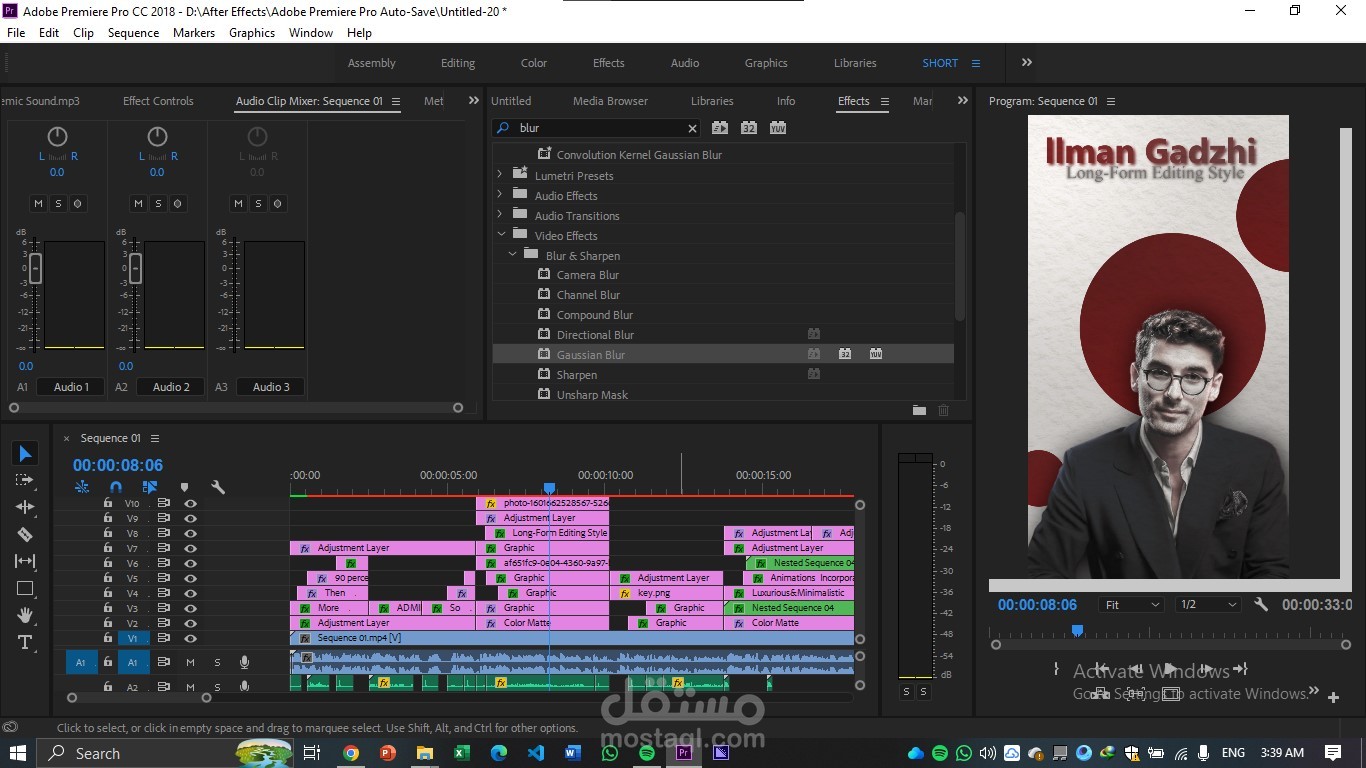Clear the blur search text
The width and height of the screenshot is (1366, 768).
[692, 128]
